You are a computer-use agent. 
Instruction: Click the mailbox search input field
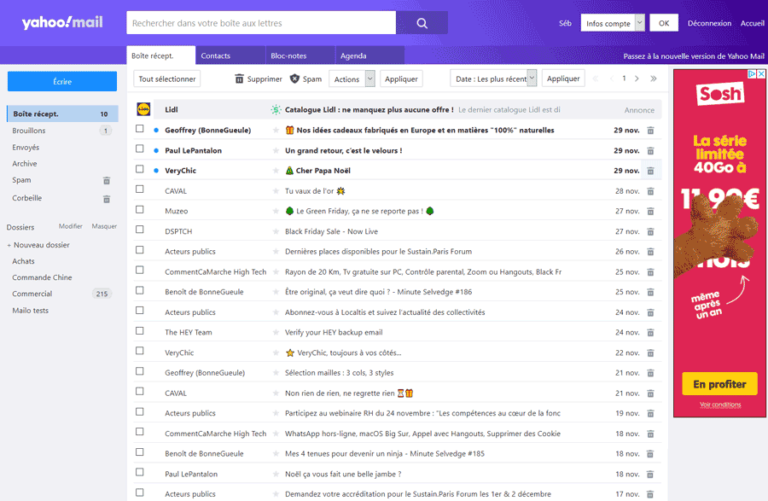(261, 23)
